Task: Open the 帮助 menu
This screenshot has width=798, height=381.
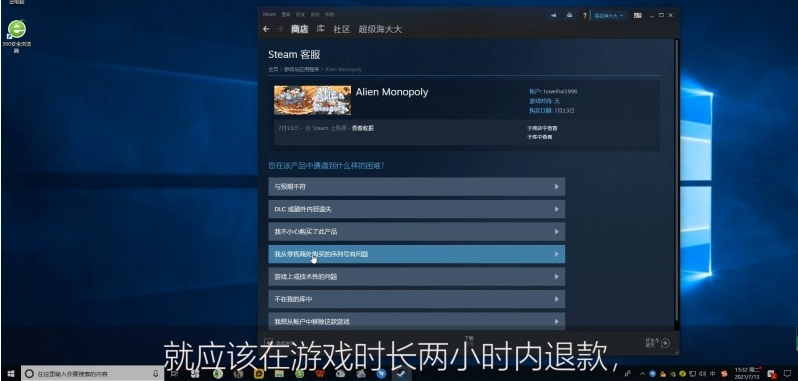Action: [330, 15]
